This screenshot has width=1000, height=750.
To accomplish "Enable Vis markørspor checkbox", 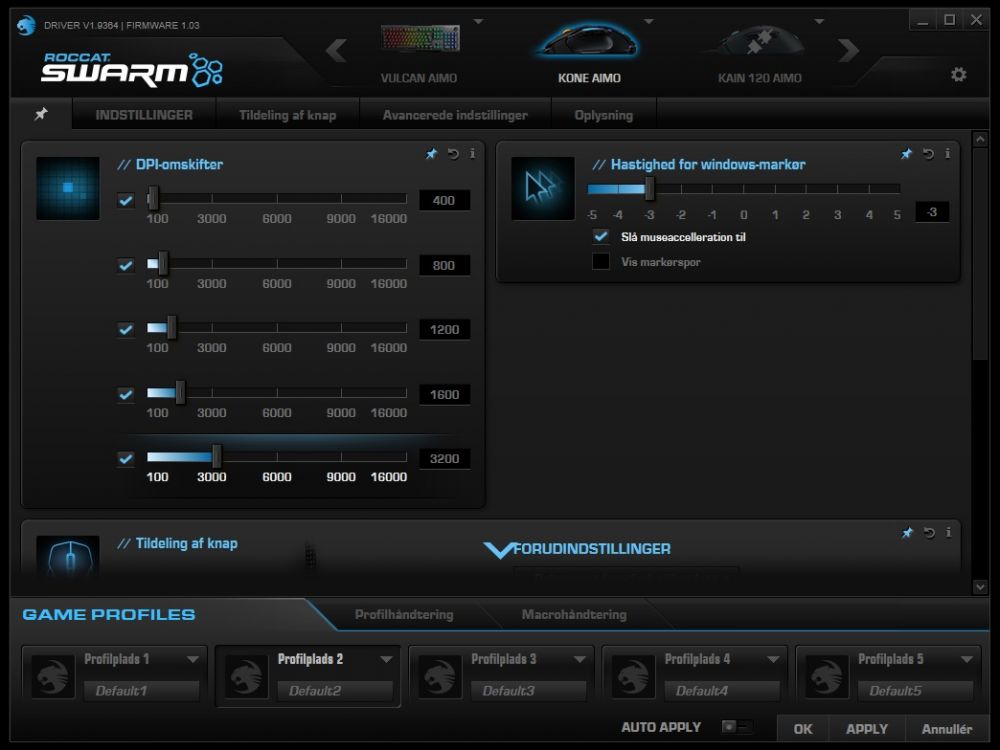I will [x=601, y=261].
